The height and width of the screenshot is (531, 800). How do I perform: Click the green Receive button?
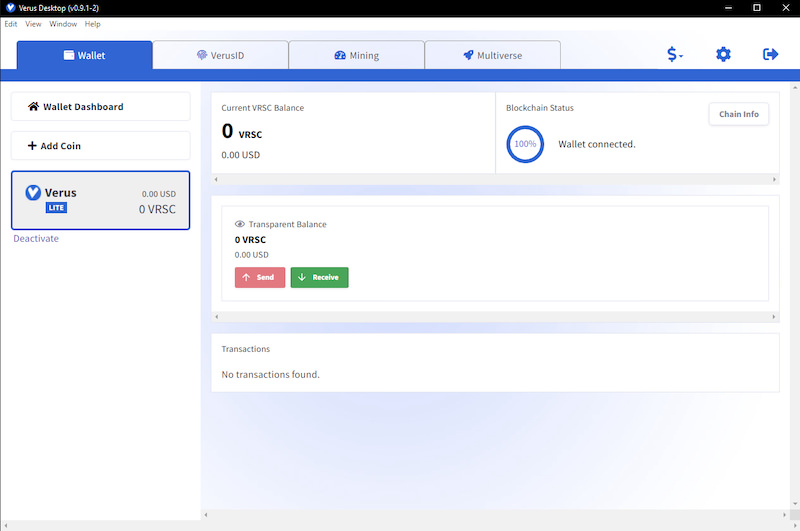click(x=319, y=277)
